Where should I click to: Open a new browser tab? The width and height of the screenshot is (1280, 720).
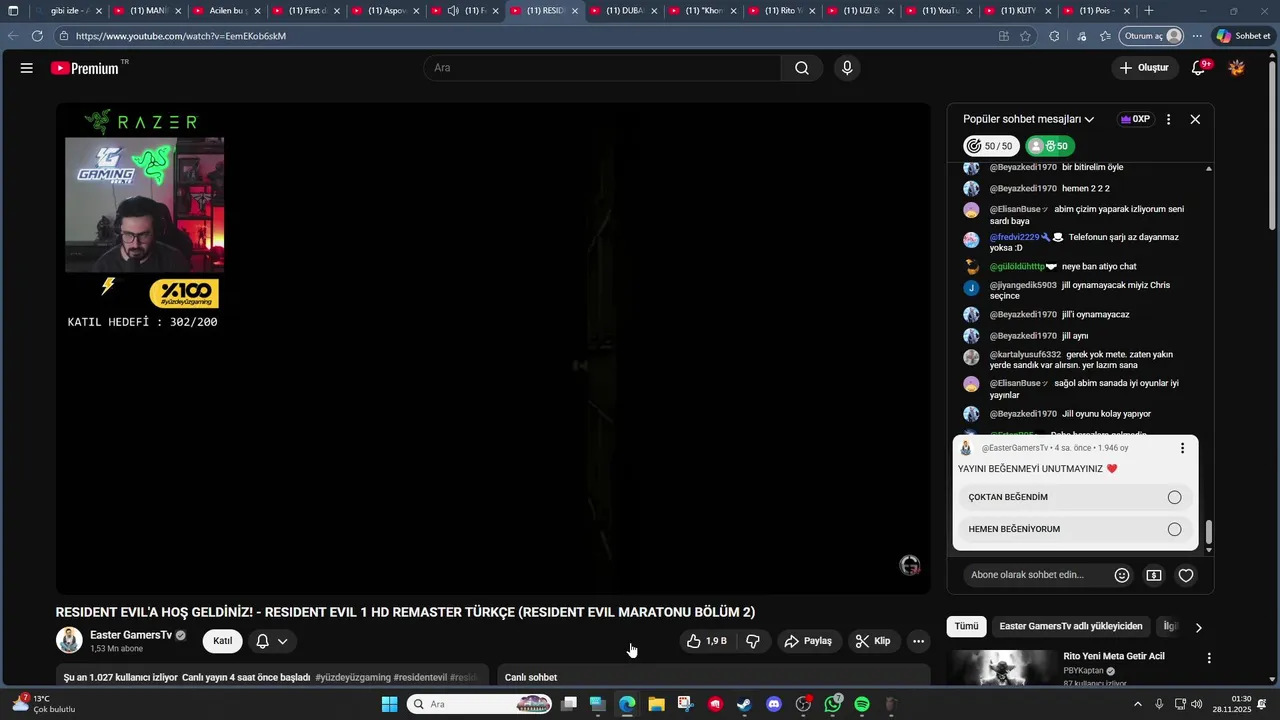pyautogui.click(x=1149, y=11)
